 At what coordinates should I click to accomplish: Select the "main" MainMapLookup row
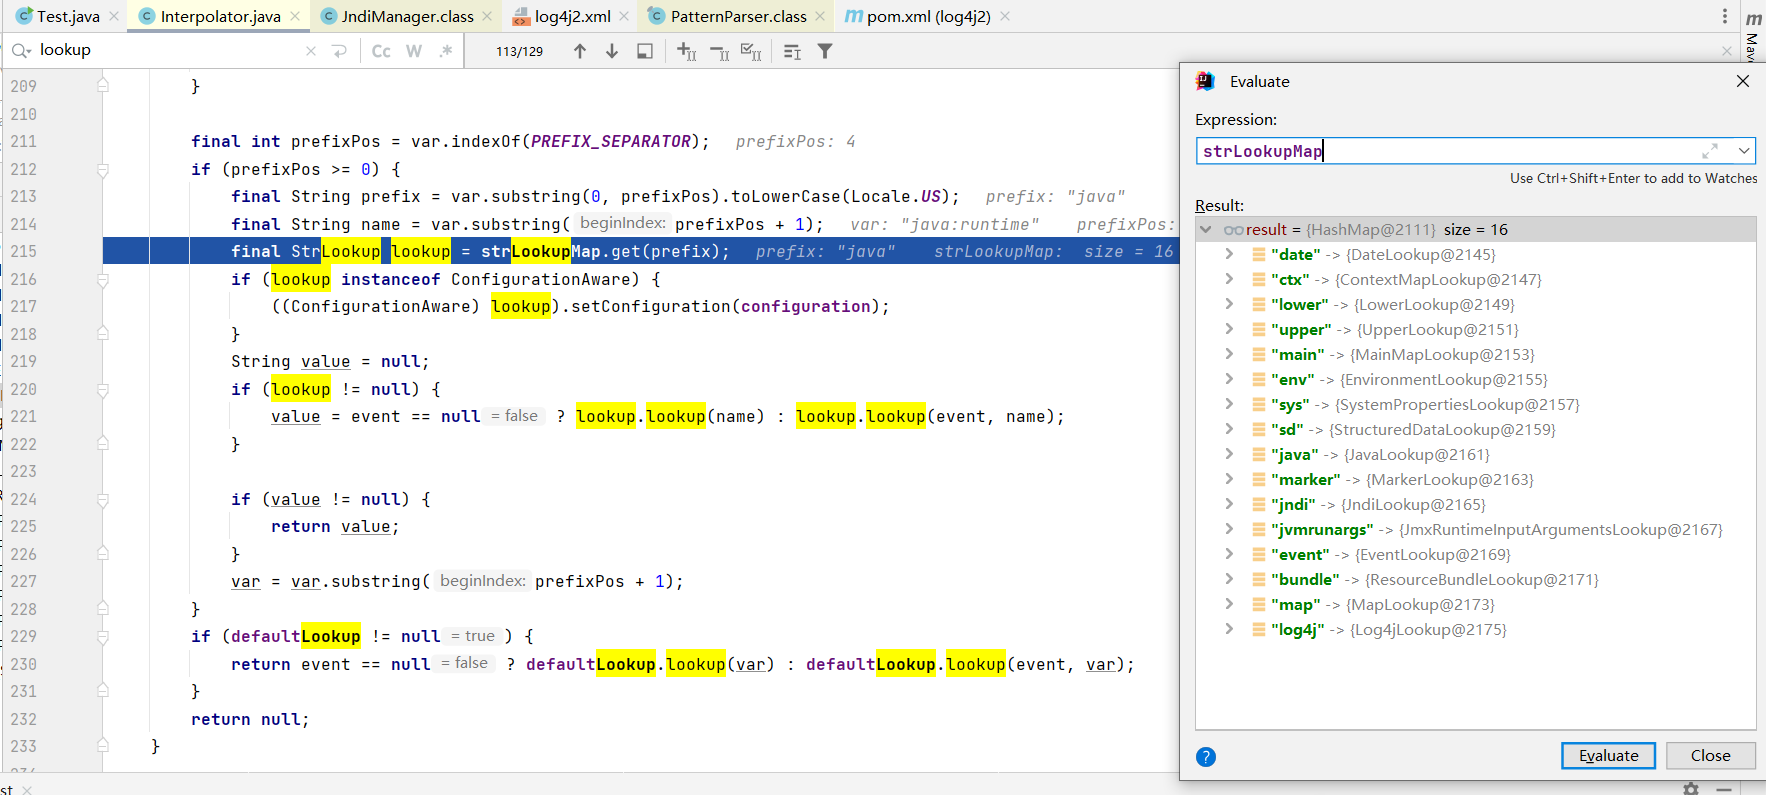click(1476, 354)
